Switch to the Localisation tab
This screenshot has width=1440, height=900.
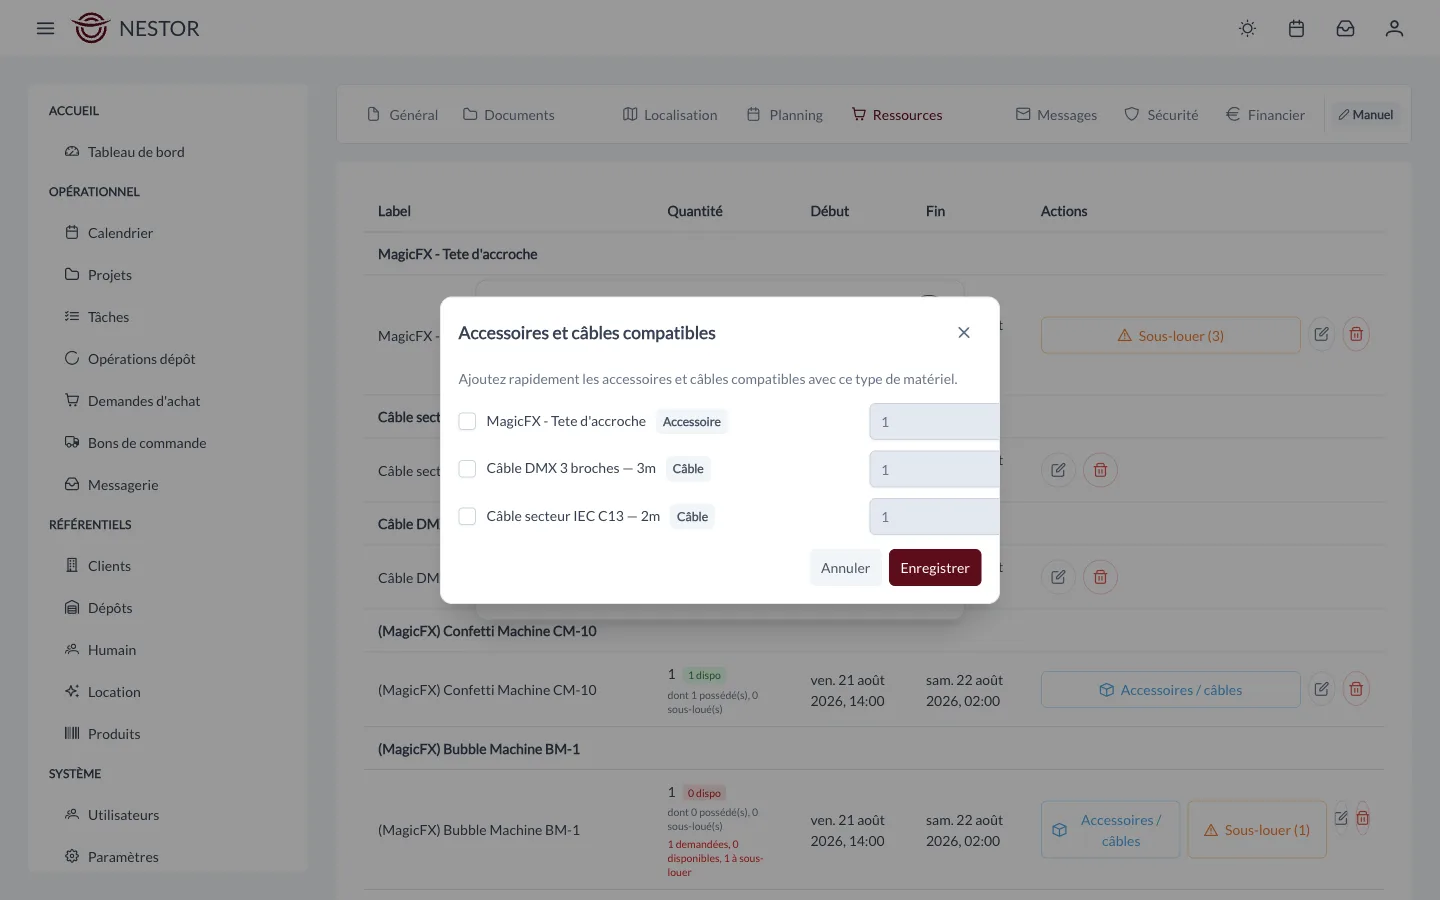[670, 115]
